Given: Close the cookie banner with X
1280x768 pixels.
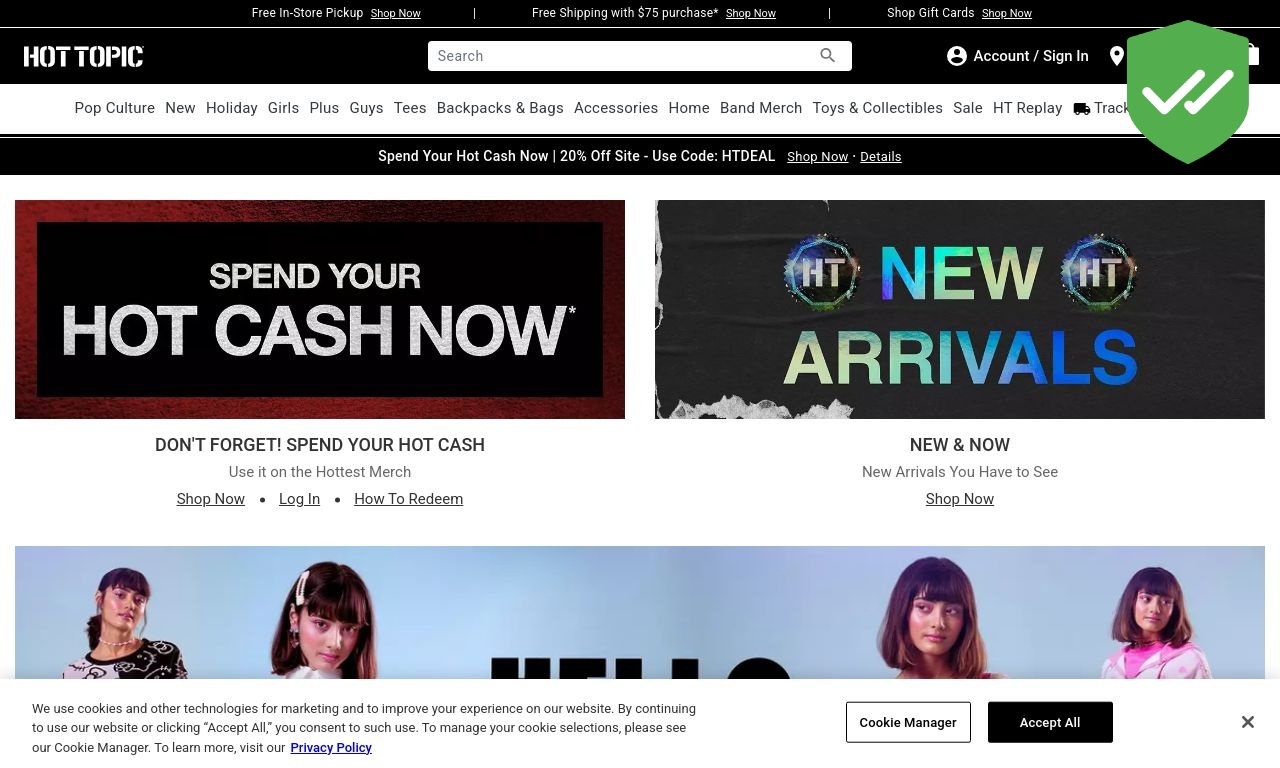Looking at the screenshot, I should pyautogui.click(x=1248, y=722).
